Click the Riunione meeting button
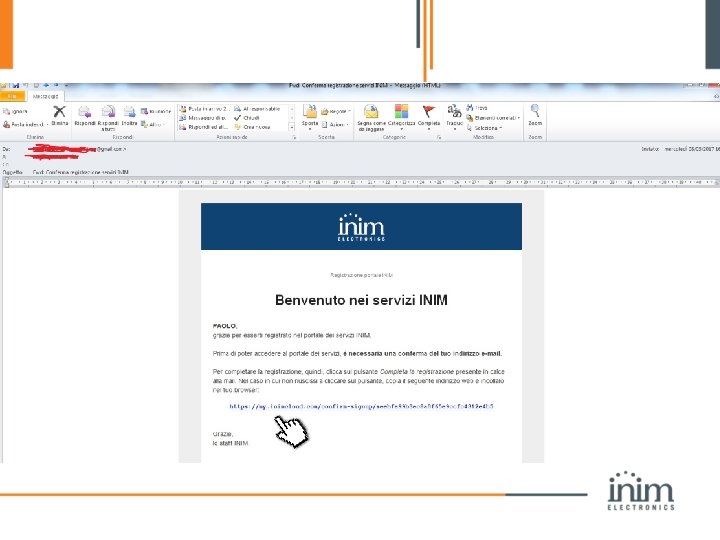 pyautogui.click(x=156, y=111)
